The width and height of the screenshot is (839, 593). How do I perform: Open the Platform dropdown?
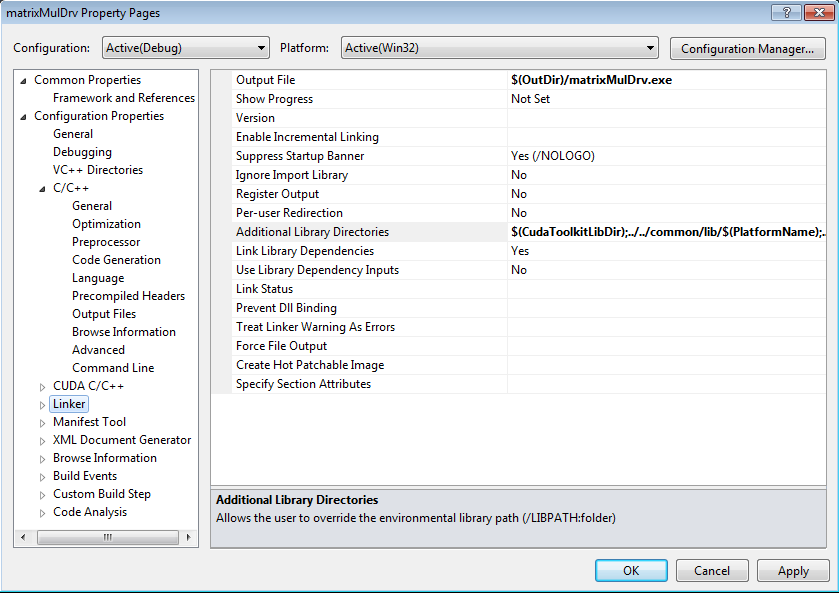click(499, 48)
